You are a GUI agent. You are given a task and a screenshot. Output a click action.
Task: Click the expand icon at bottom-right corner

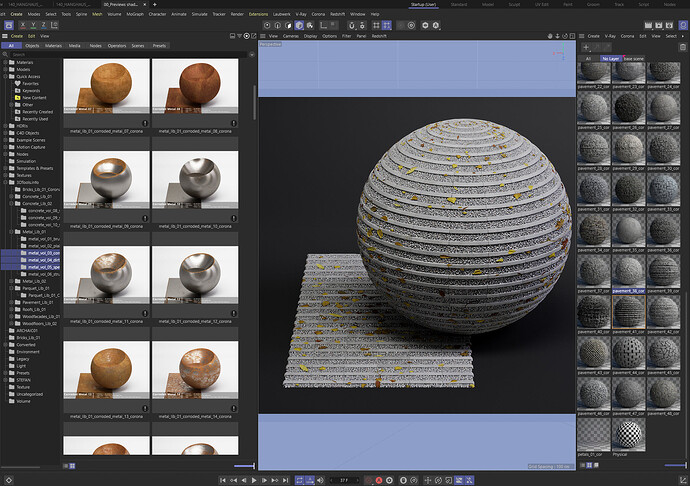(683, 480)
